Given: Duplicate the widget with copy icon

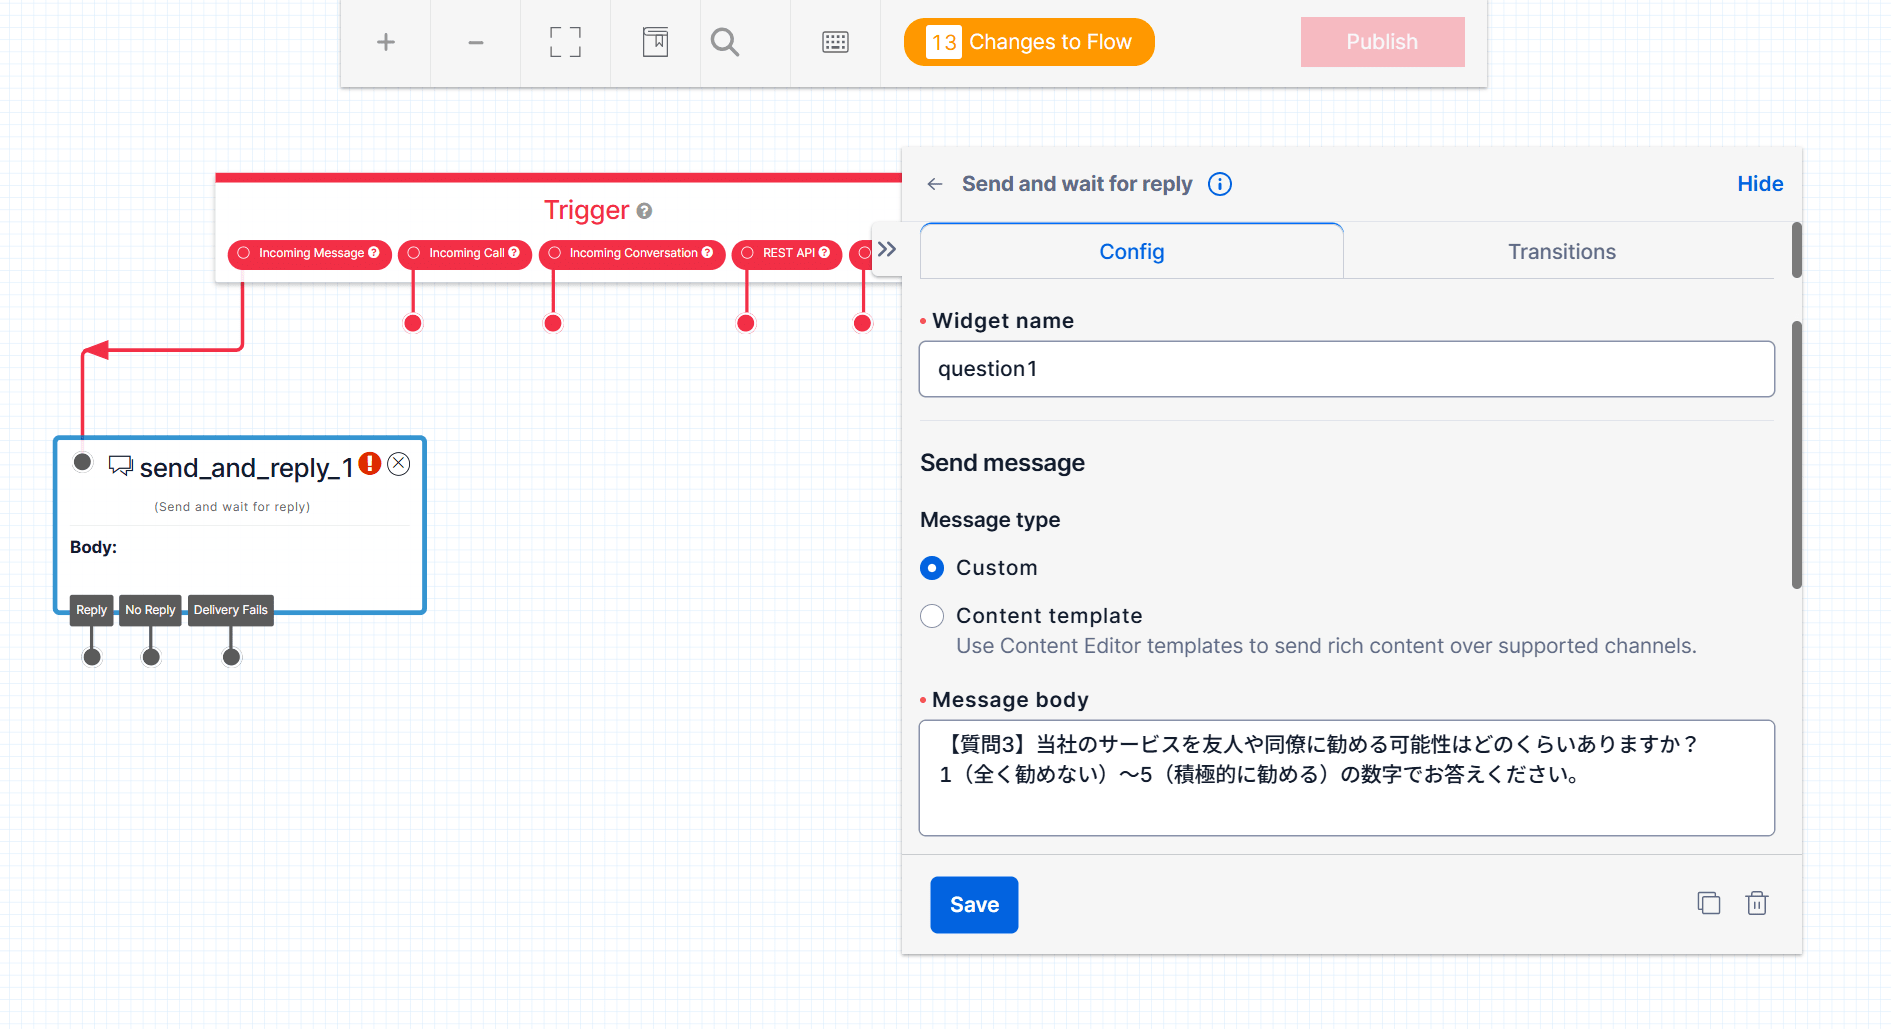Looking at the screenshot, I should click(x=1709, y=903).
